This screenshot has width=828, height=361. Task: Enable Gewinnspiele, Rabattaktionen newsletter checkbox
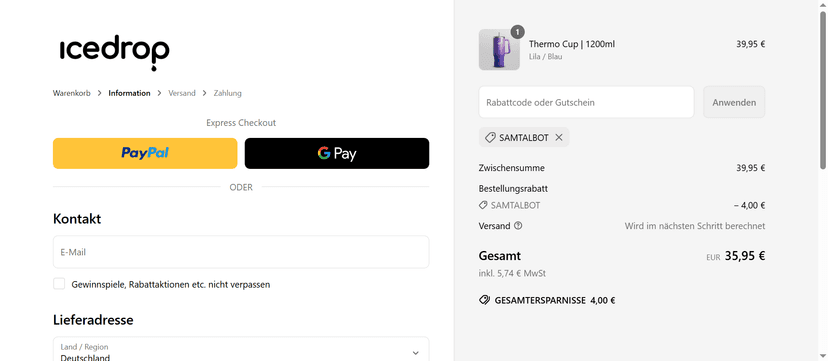click(59, 284)
